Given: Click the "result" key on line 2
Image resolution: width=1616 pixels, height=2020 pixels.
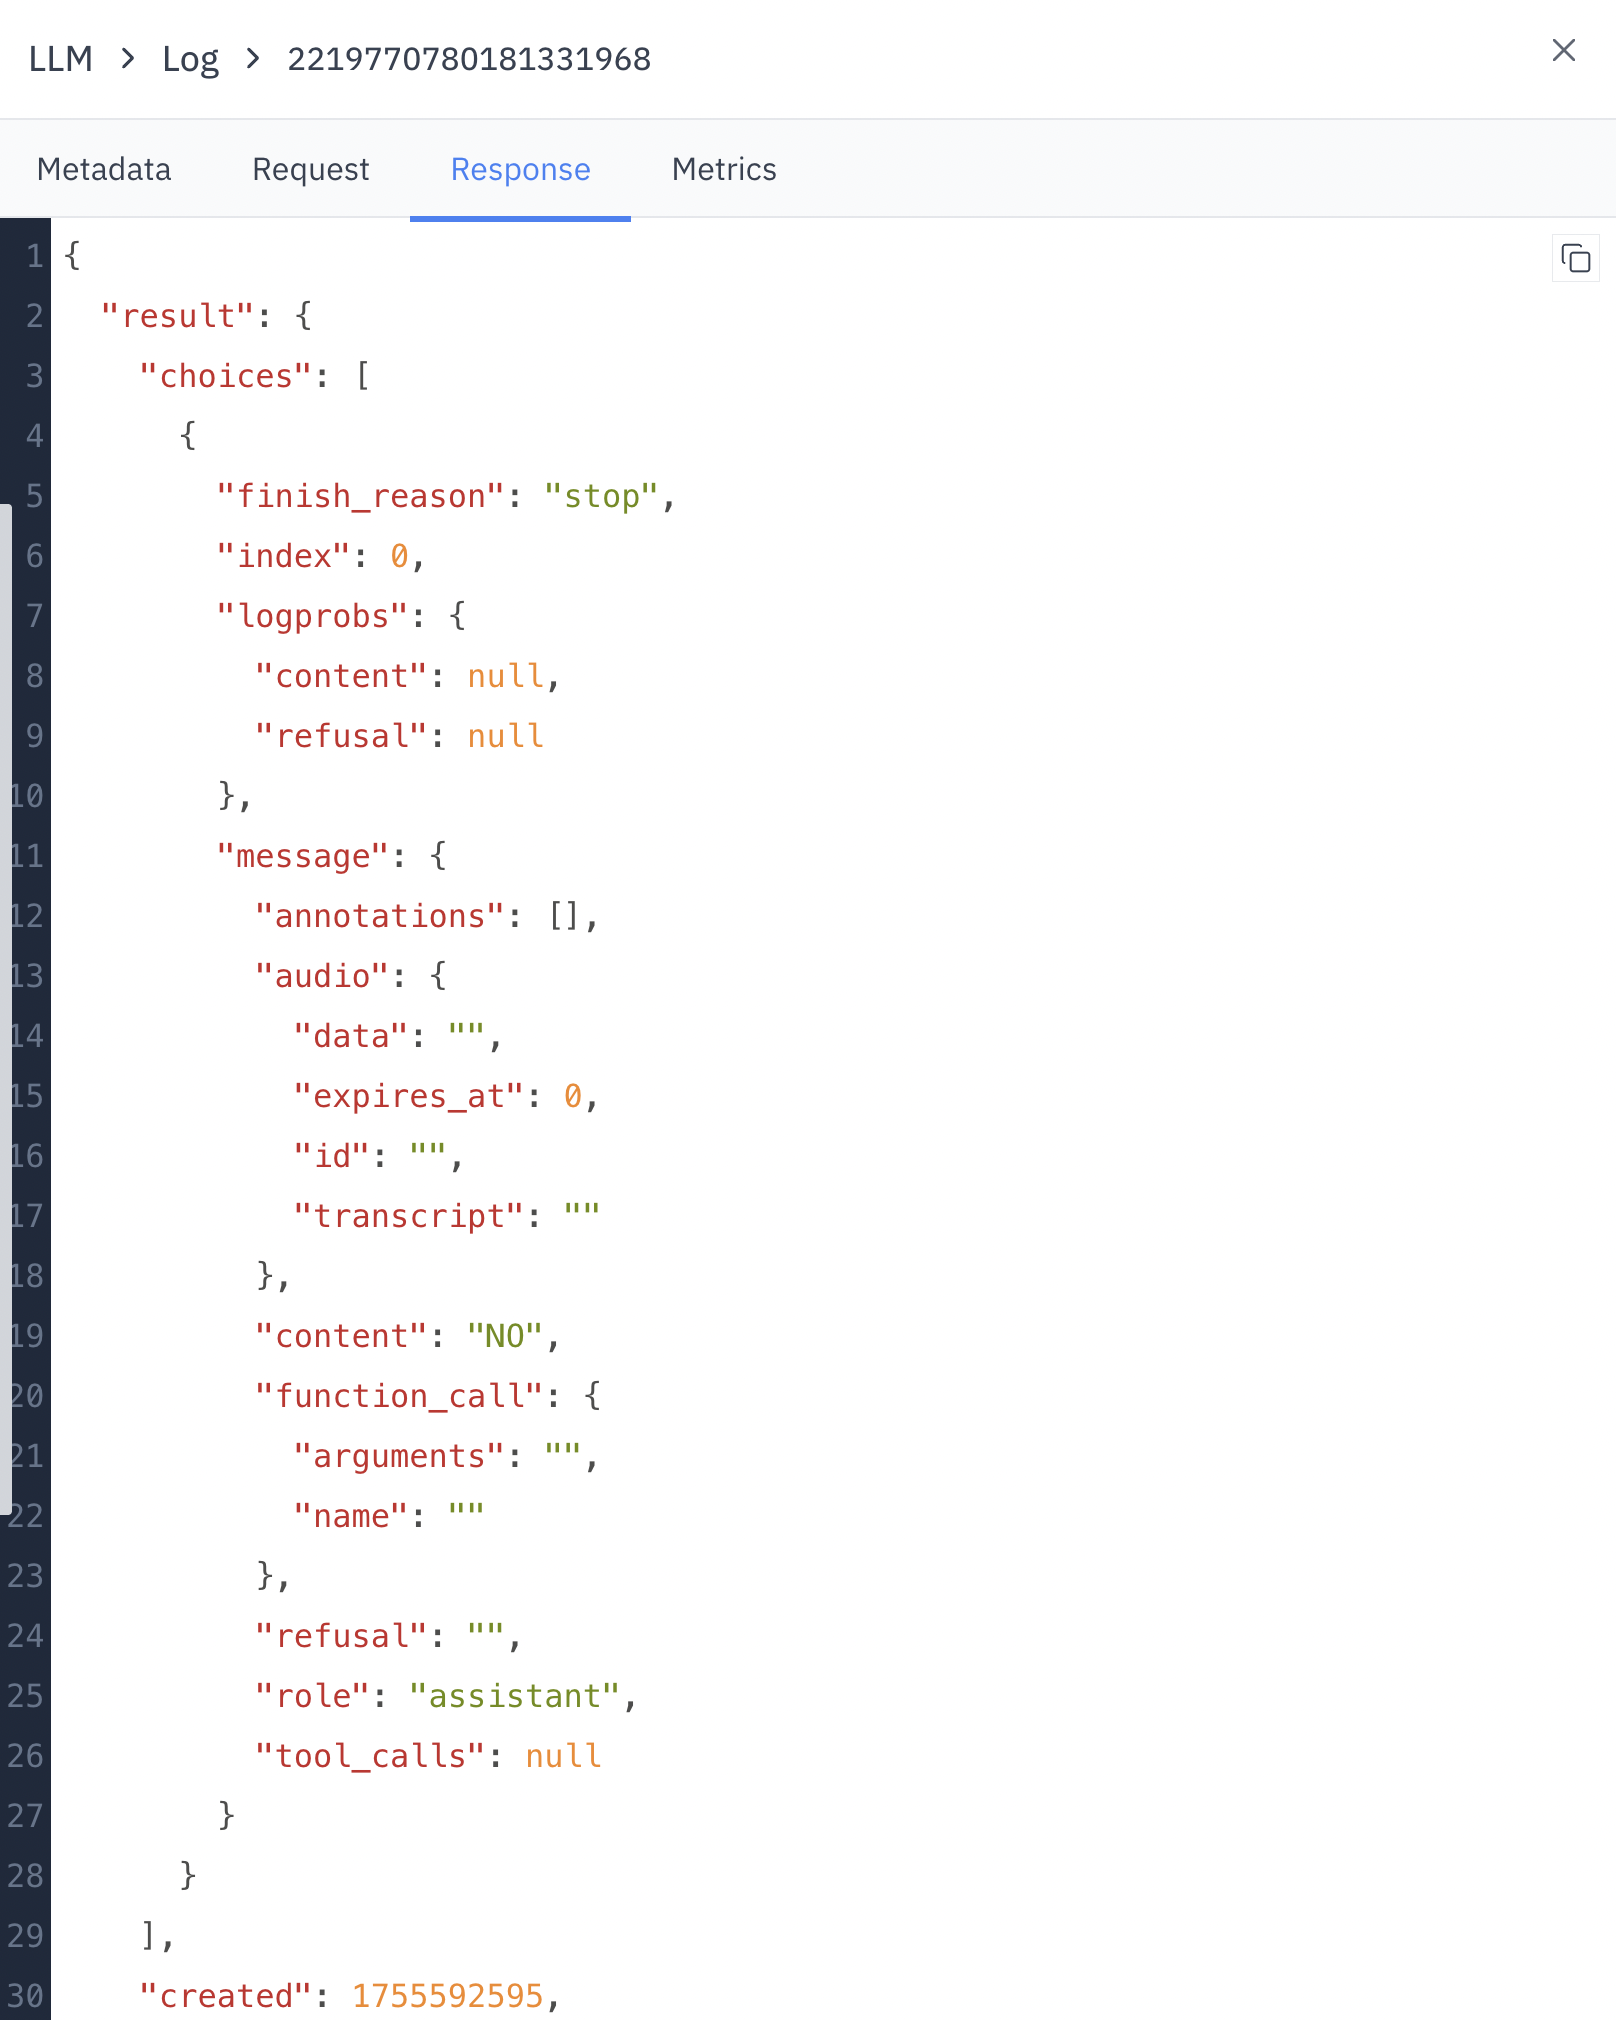Looking at the screenshot, I should click(178, 316).
